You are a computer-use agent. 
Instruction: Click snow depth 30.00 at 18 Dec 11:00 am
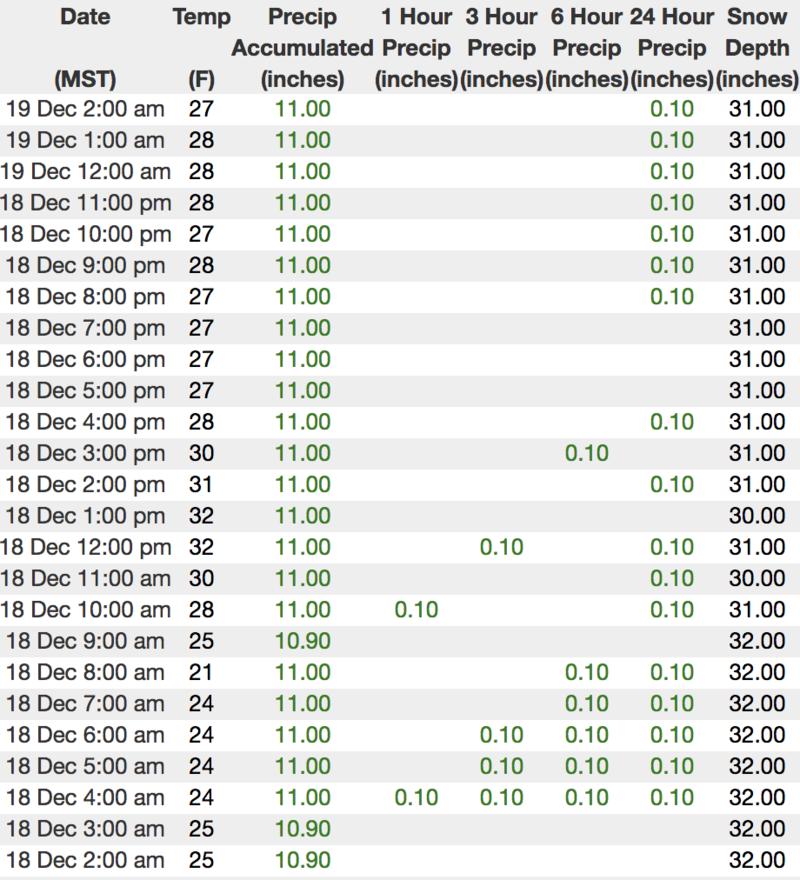(x=757, y=579)
